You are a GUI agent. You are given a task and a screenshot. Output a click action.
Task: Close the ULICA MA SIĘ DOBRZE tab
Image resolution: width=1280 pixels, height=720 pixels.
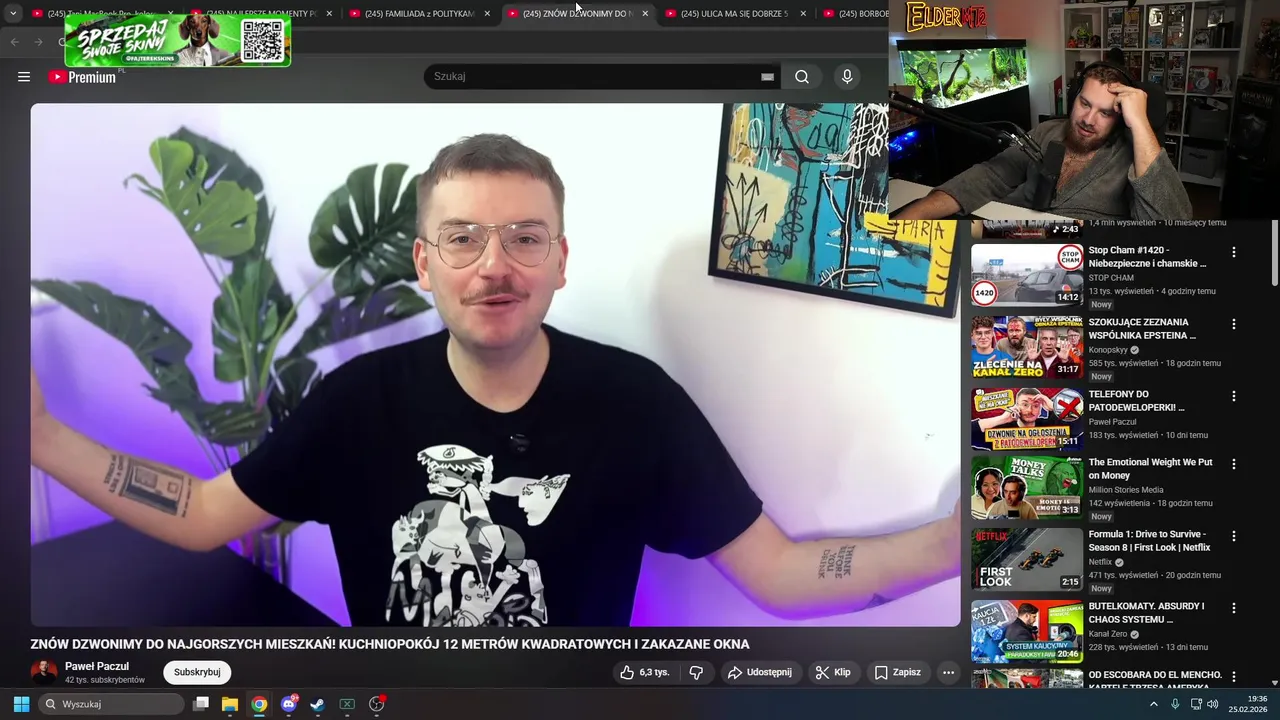click(x=803, y=13)
